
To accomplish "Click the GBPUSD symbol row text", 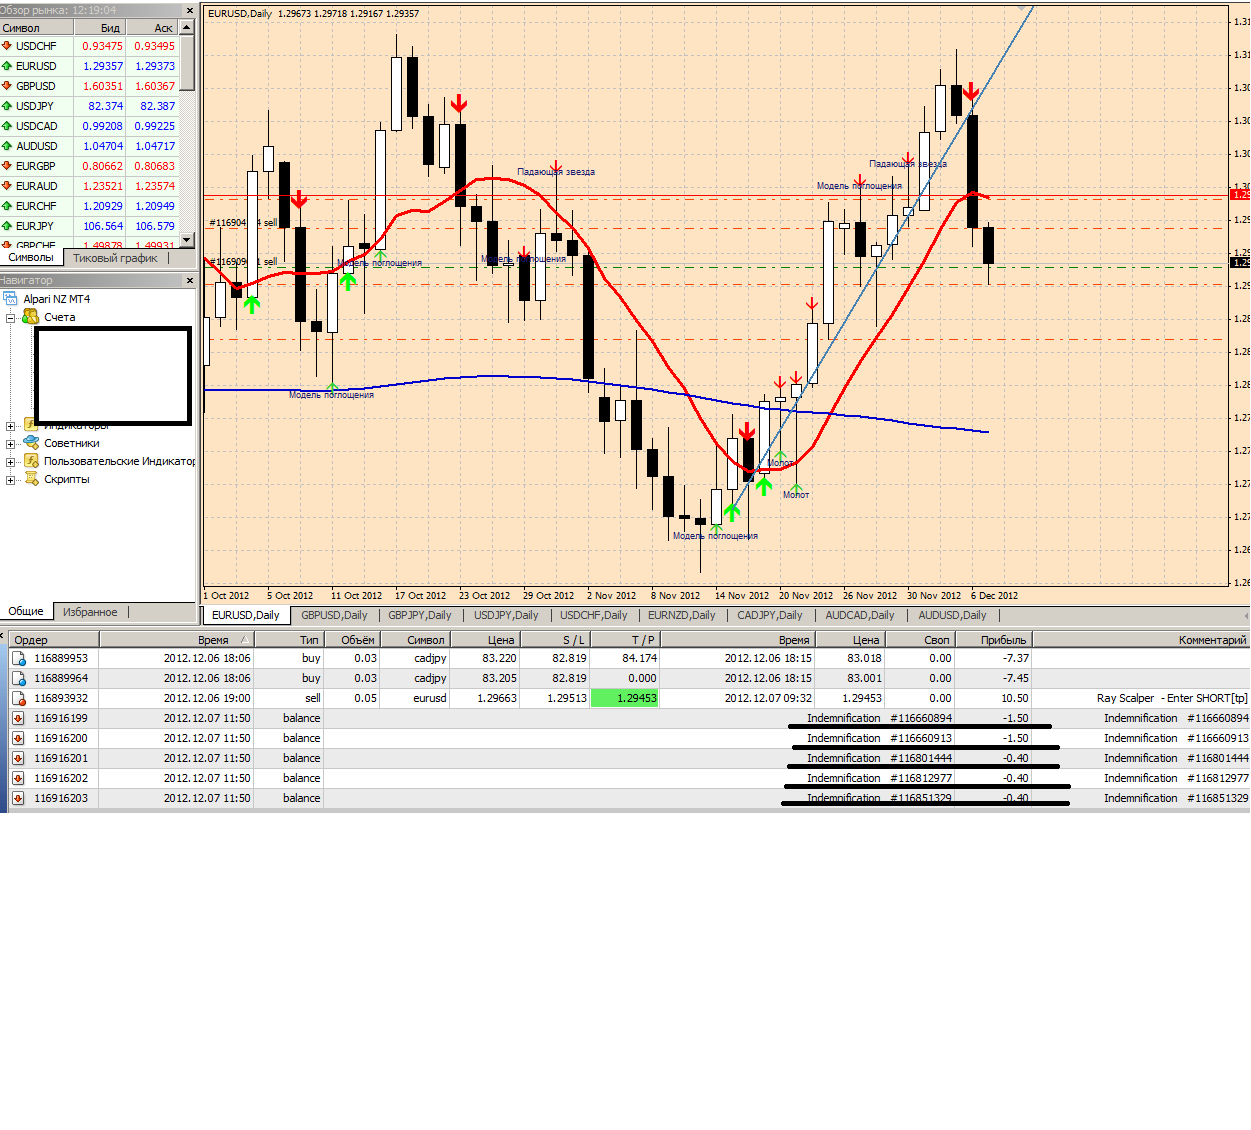I will [36, 86].
